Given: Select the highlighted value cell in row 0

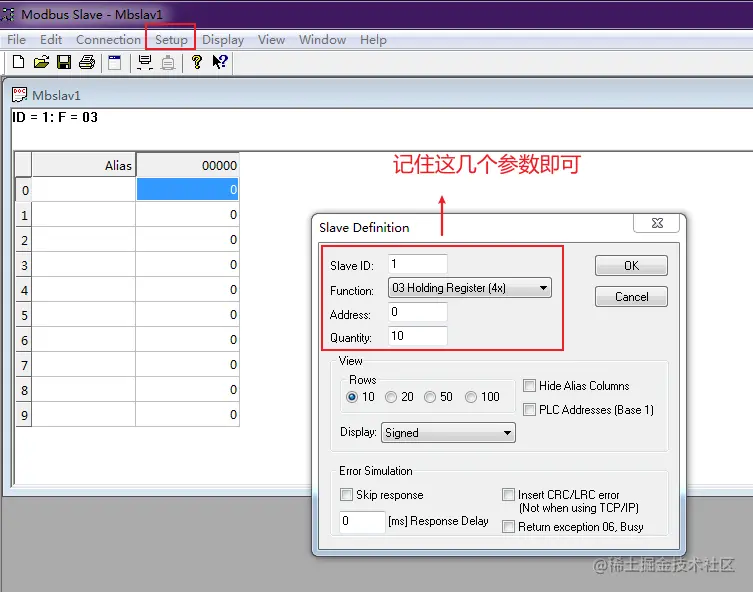Looking at the screenshot, I should [x=187, y=190].
